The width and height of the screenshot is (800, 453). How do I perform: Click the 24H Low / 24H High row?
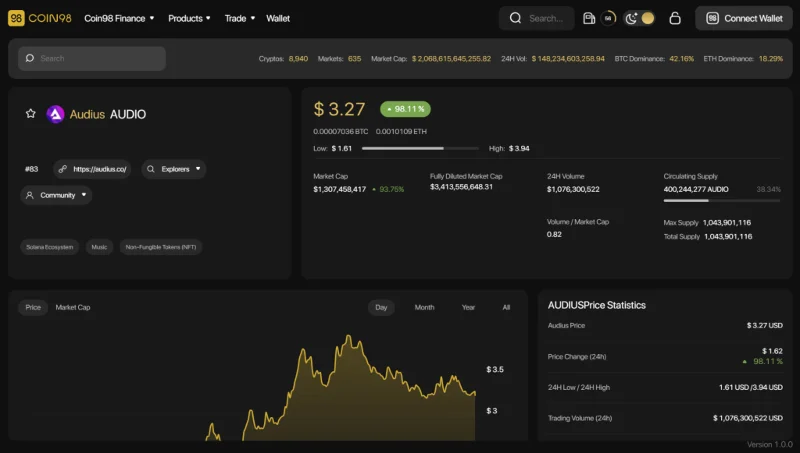(665, 387)
